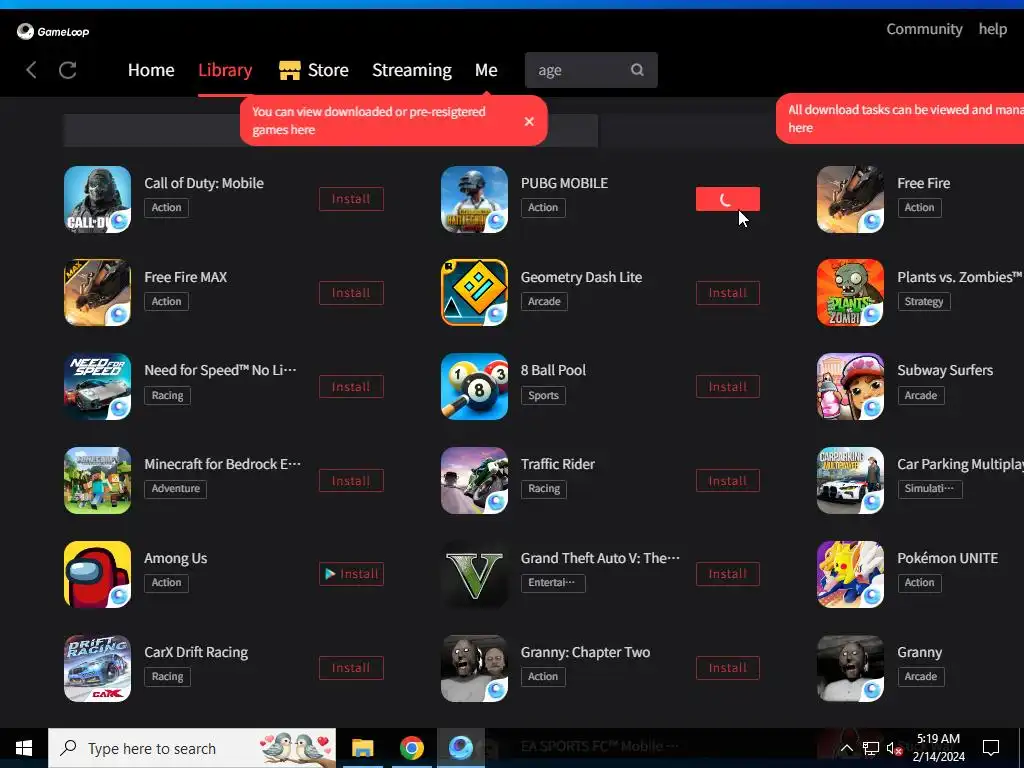Install Free Fire MAX
The width and height of the screenshot is (1024, 768).
click(351, 293)
